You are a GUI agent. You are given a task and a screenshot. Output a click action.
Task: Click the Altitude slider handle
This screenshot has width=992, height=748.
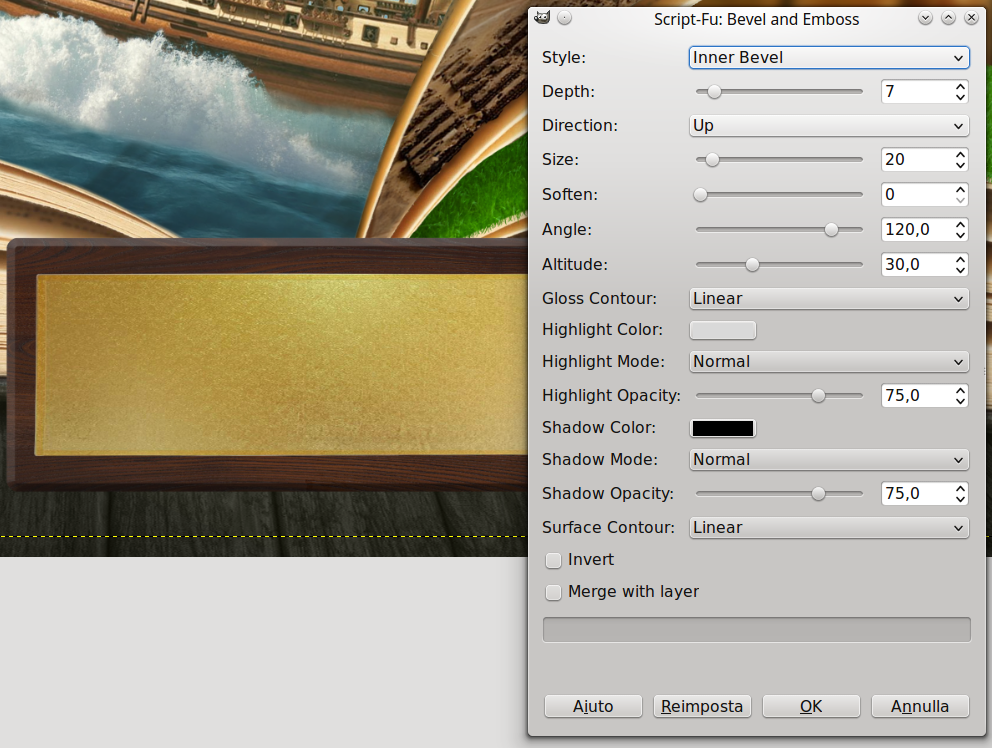752,265
